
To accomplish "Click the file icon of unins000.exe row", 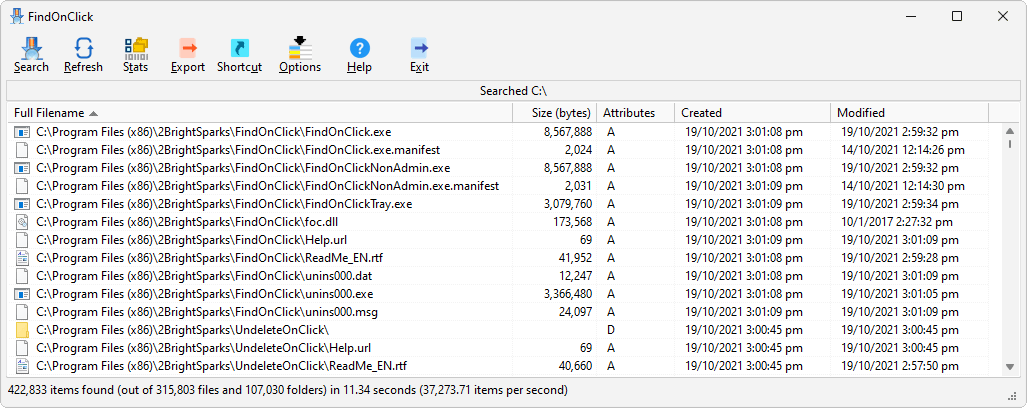I will pos(22,294).
